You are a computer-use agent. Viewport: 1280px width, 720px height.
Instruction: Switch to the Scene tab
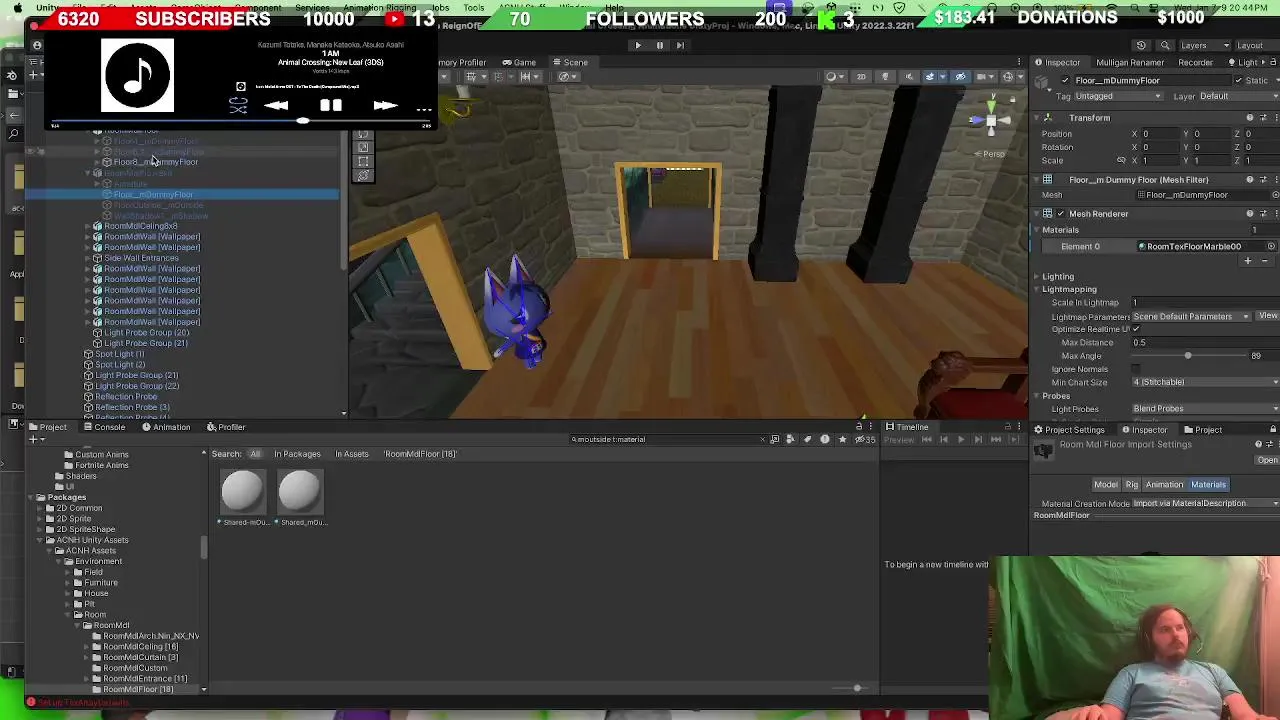pos(570,62)
